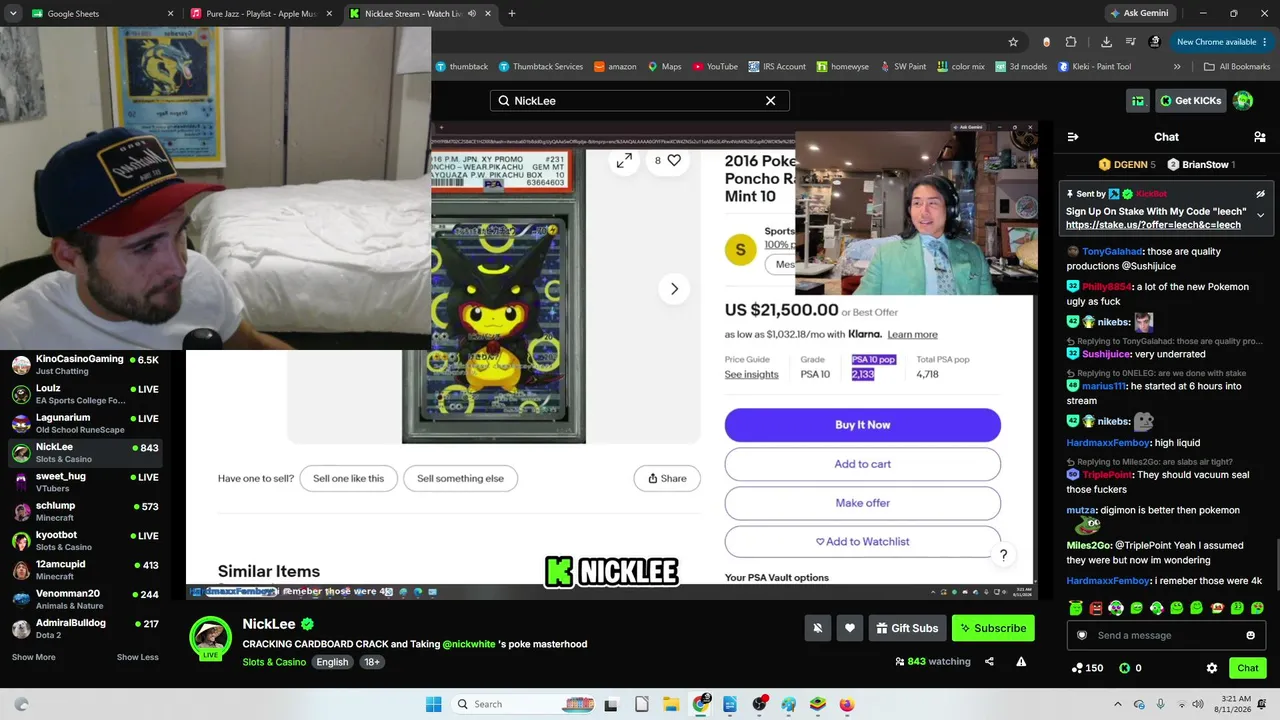The height and width of the screenshot is (720, 1280).
Task: Open Firefox from the taskbar
Action: pos(847,704)
